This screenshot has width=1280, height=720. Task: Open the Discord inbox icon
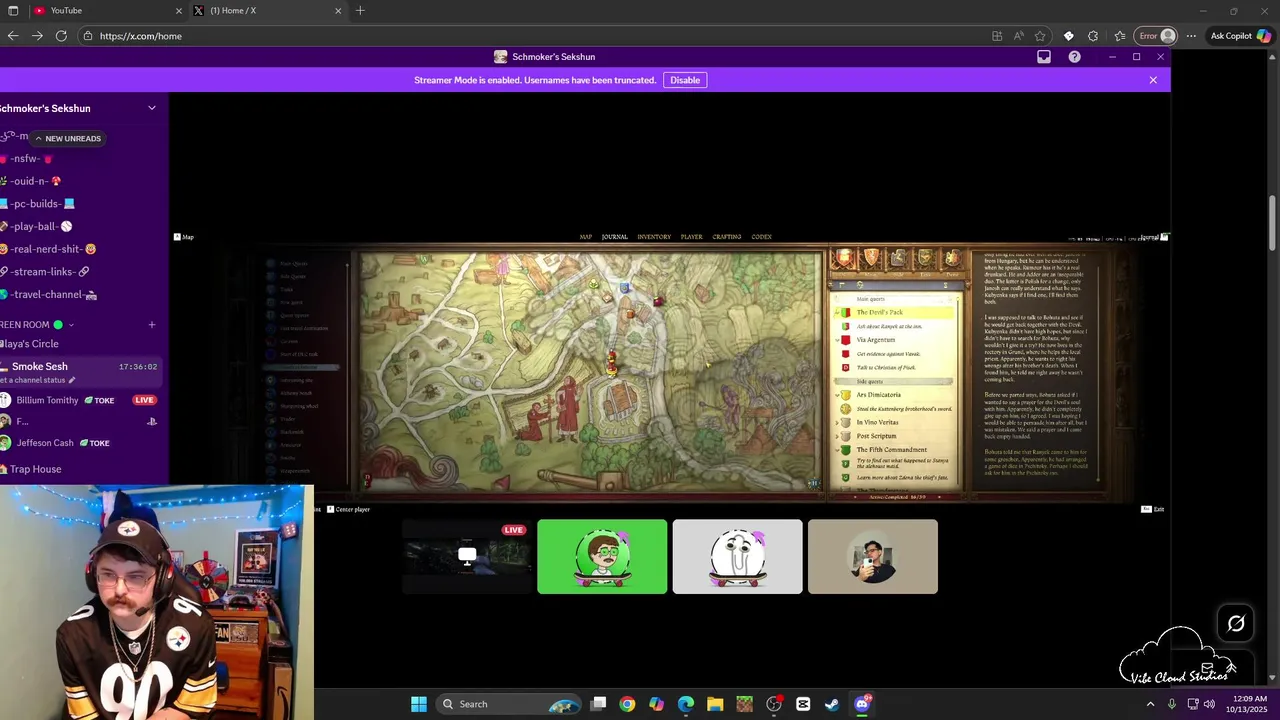(x=1044, y=57)
